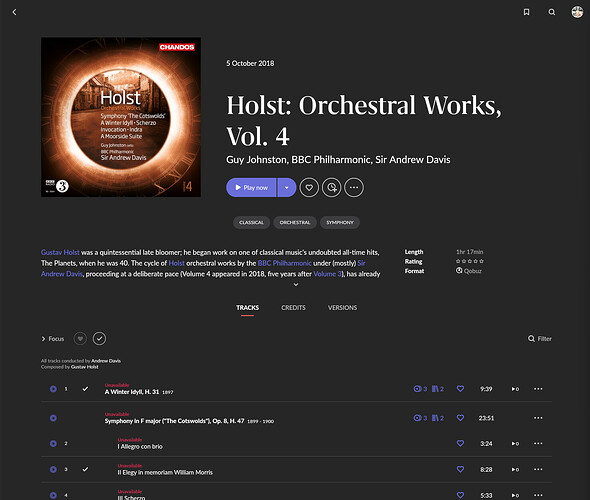Click the Play now button
This screenshot has width=590, height=500.
[251, 187]
